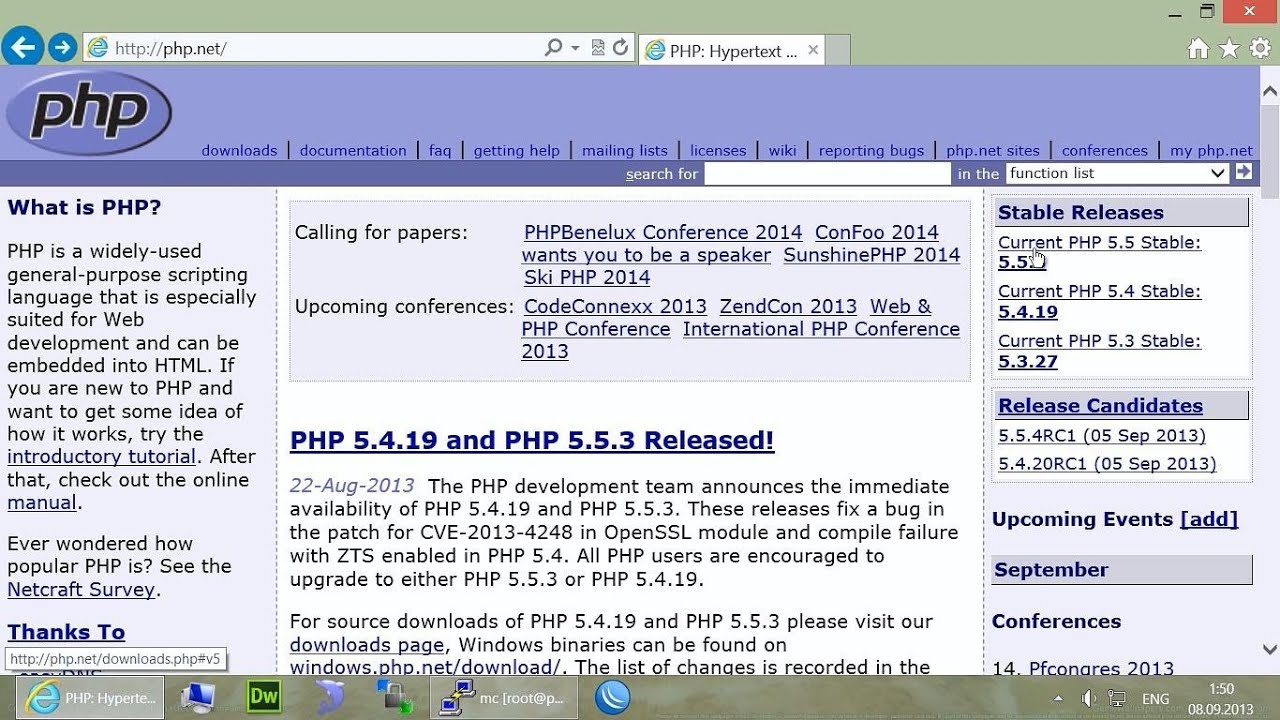Viewport: 1280px width, 720px height.
Task: Click the PHP logo
Action: tap(89, 114)
